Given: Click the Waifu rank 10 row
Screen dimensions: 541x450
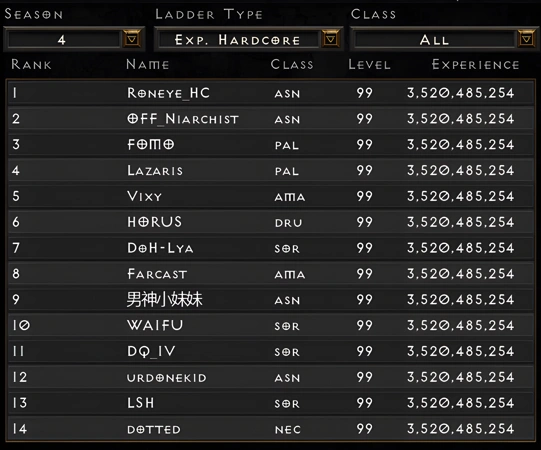Looking at the screenshot, I should (x=271, y=325).
